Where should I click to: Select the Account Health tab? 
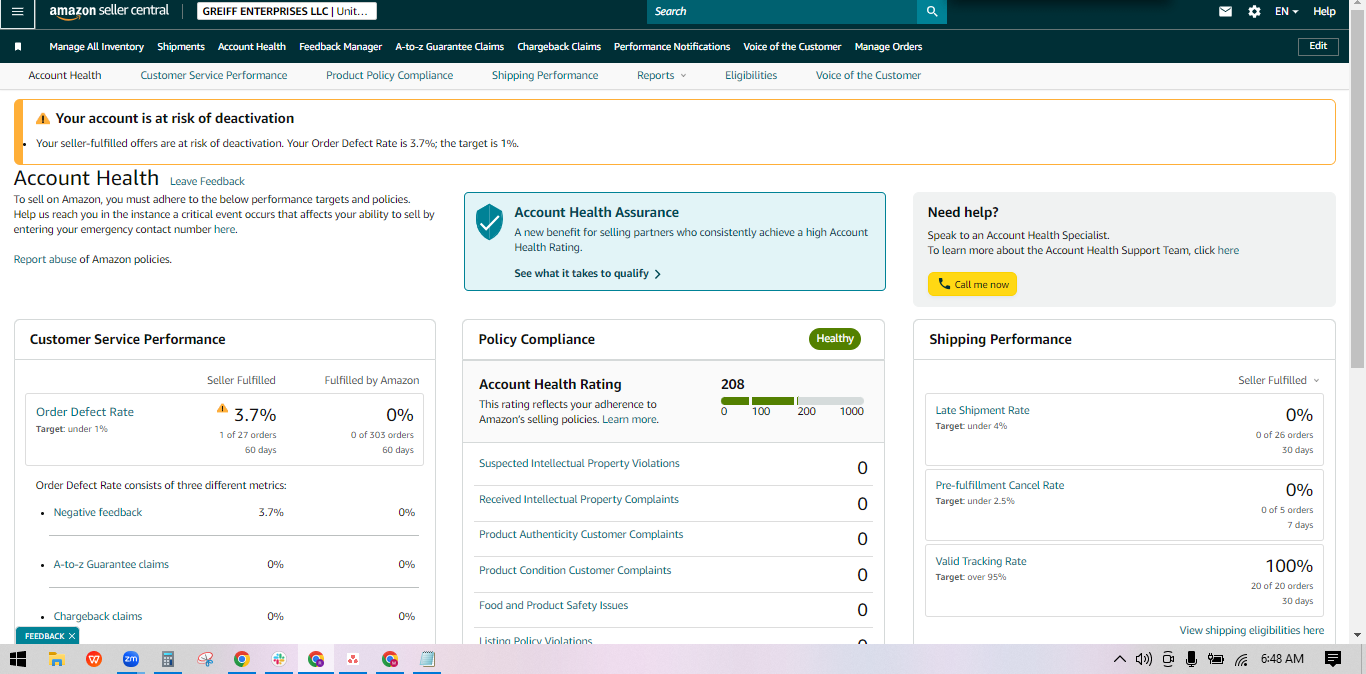pos(65,75)
